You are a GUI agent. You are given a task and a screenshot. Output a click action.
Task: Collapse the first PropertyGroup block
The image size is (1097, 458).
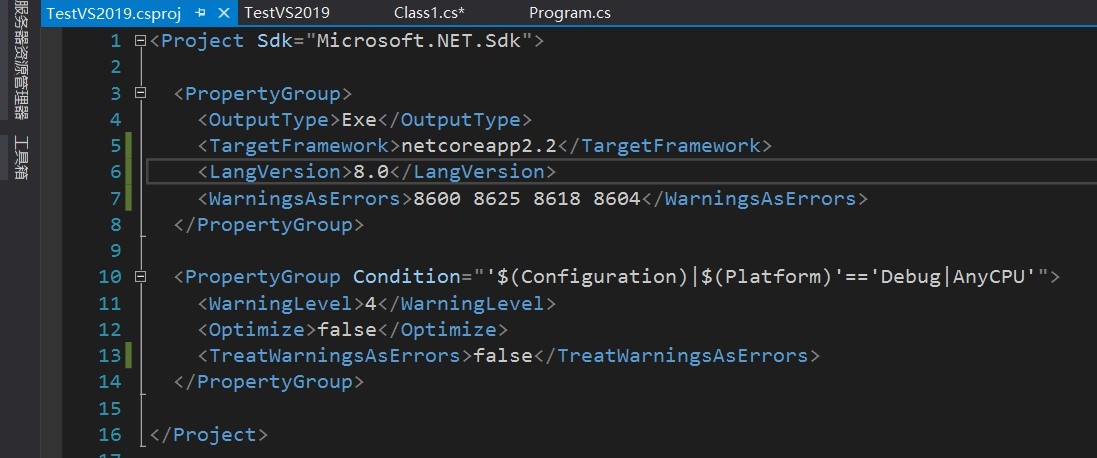tap(141, 93)
